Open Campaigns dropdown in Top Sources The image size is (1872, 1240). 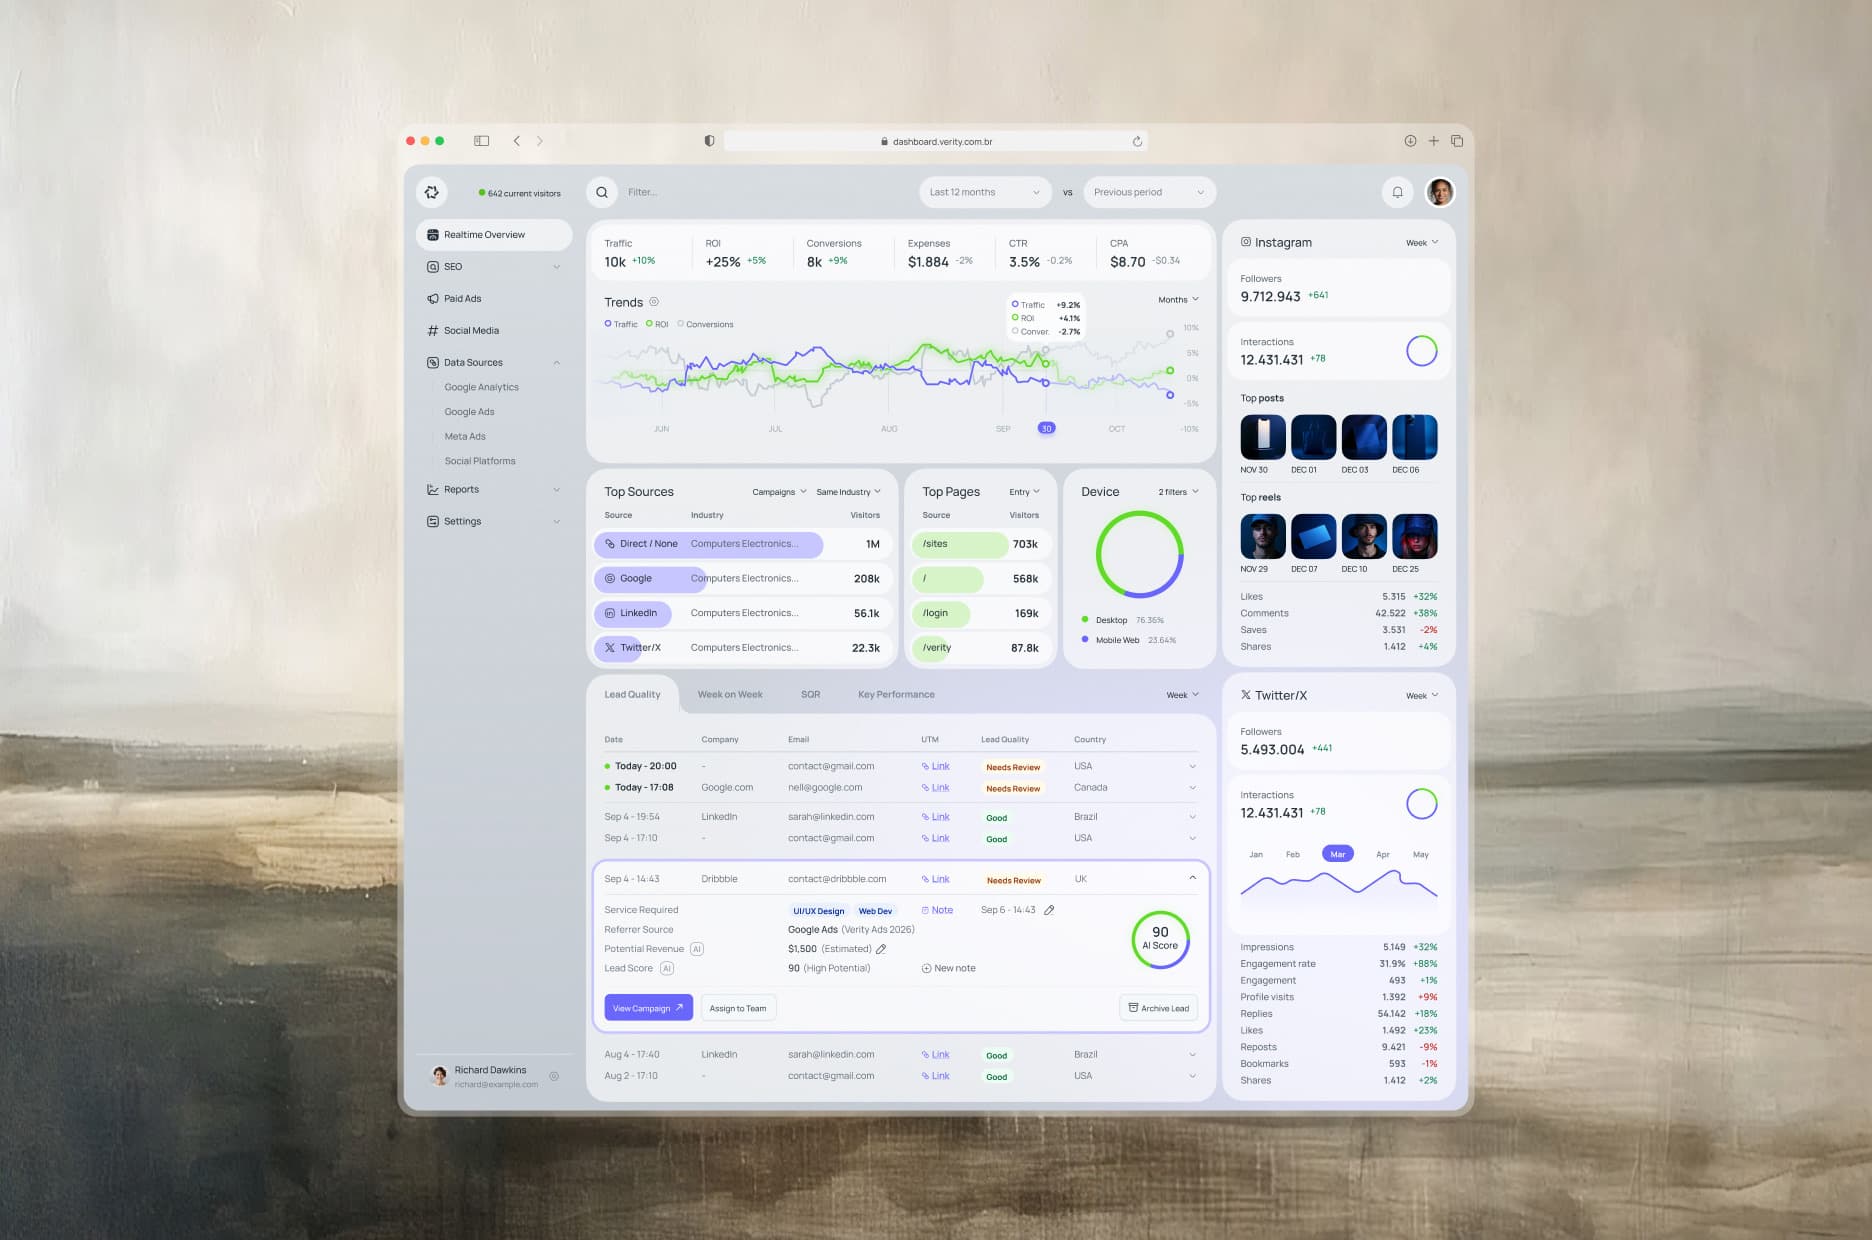point(779,492)
